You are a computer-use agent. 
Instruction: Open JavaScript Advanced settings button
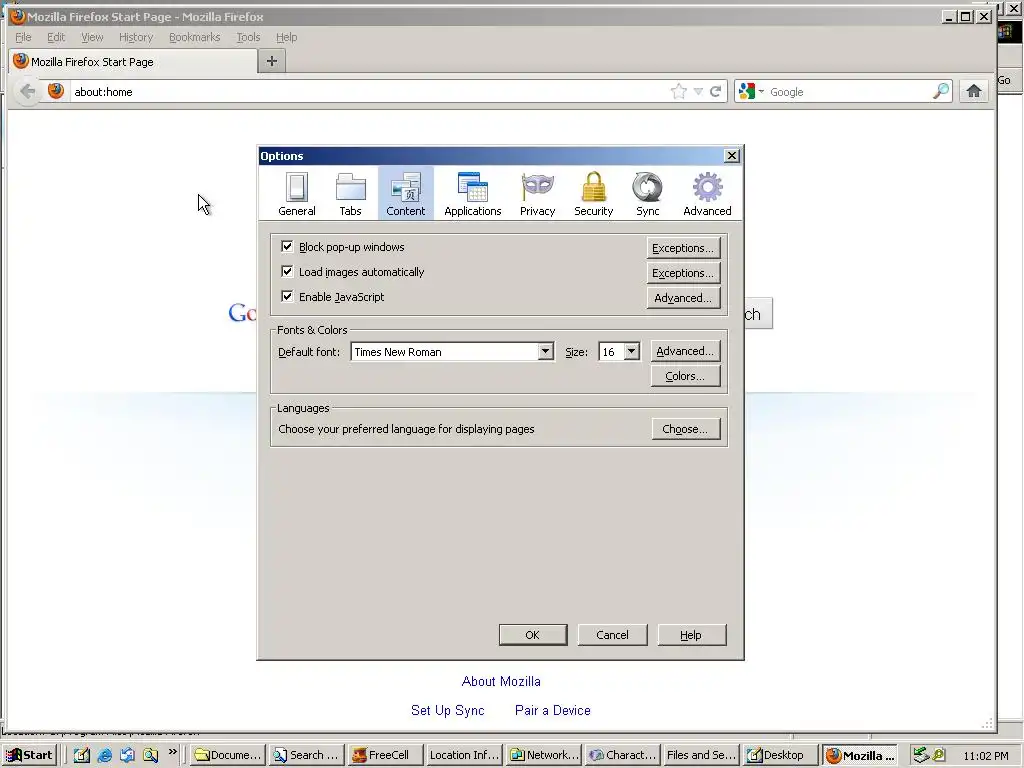(x=683, y=298)
